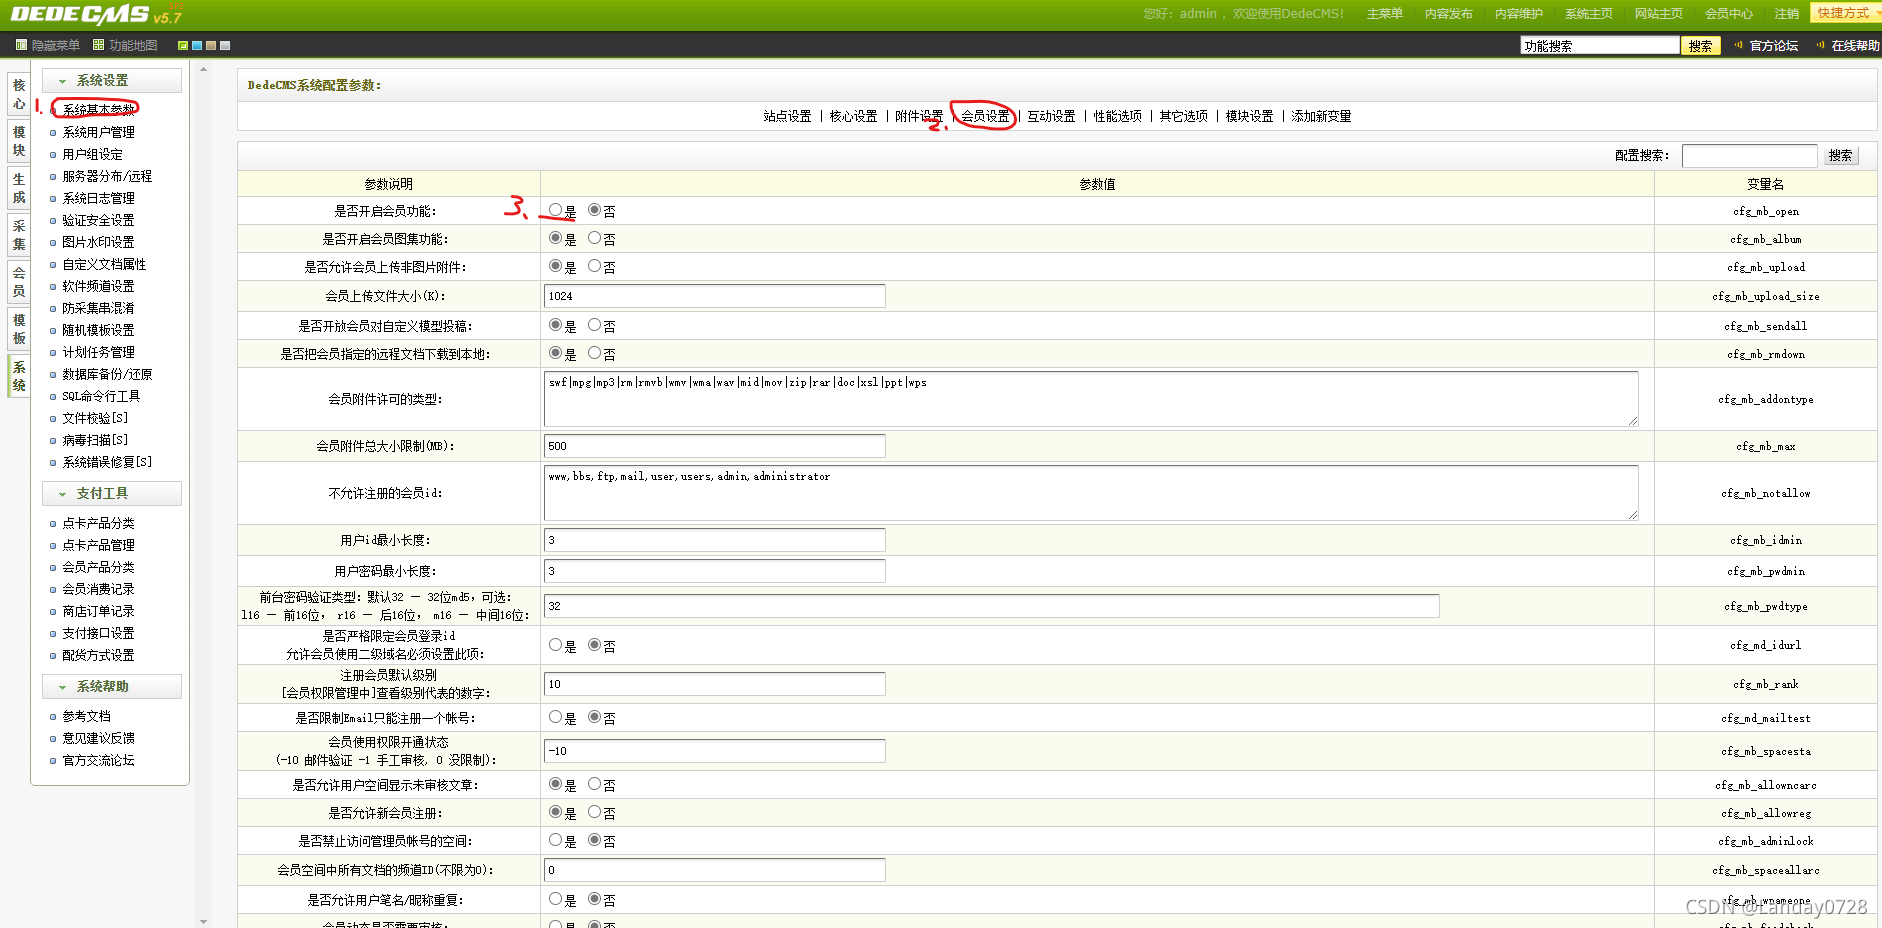This screenshot has height=928, width=1882.
Task: Open the 互动设置 tab
Action: click(1051, 116)
